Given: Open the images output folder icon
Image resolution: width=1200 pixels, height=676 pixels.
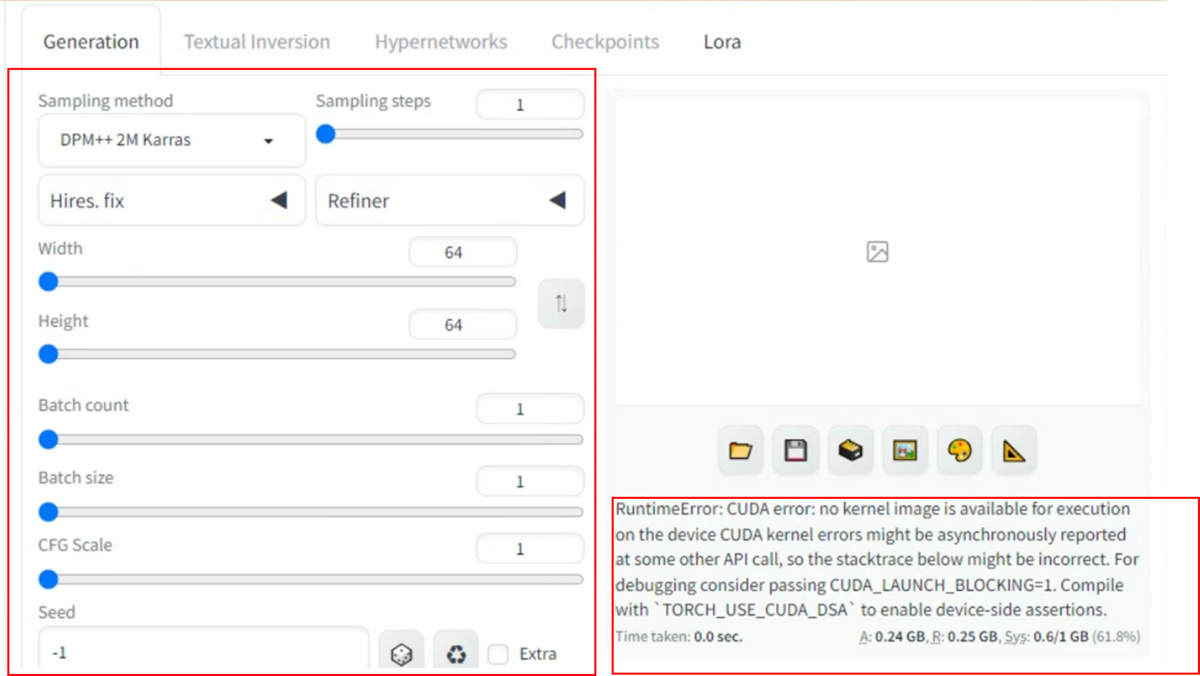Looking at the screenshot, I should (741, 451).
